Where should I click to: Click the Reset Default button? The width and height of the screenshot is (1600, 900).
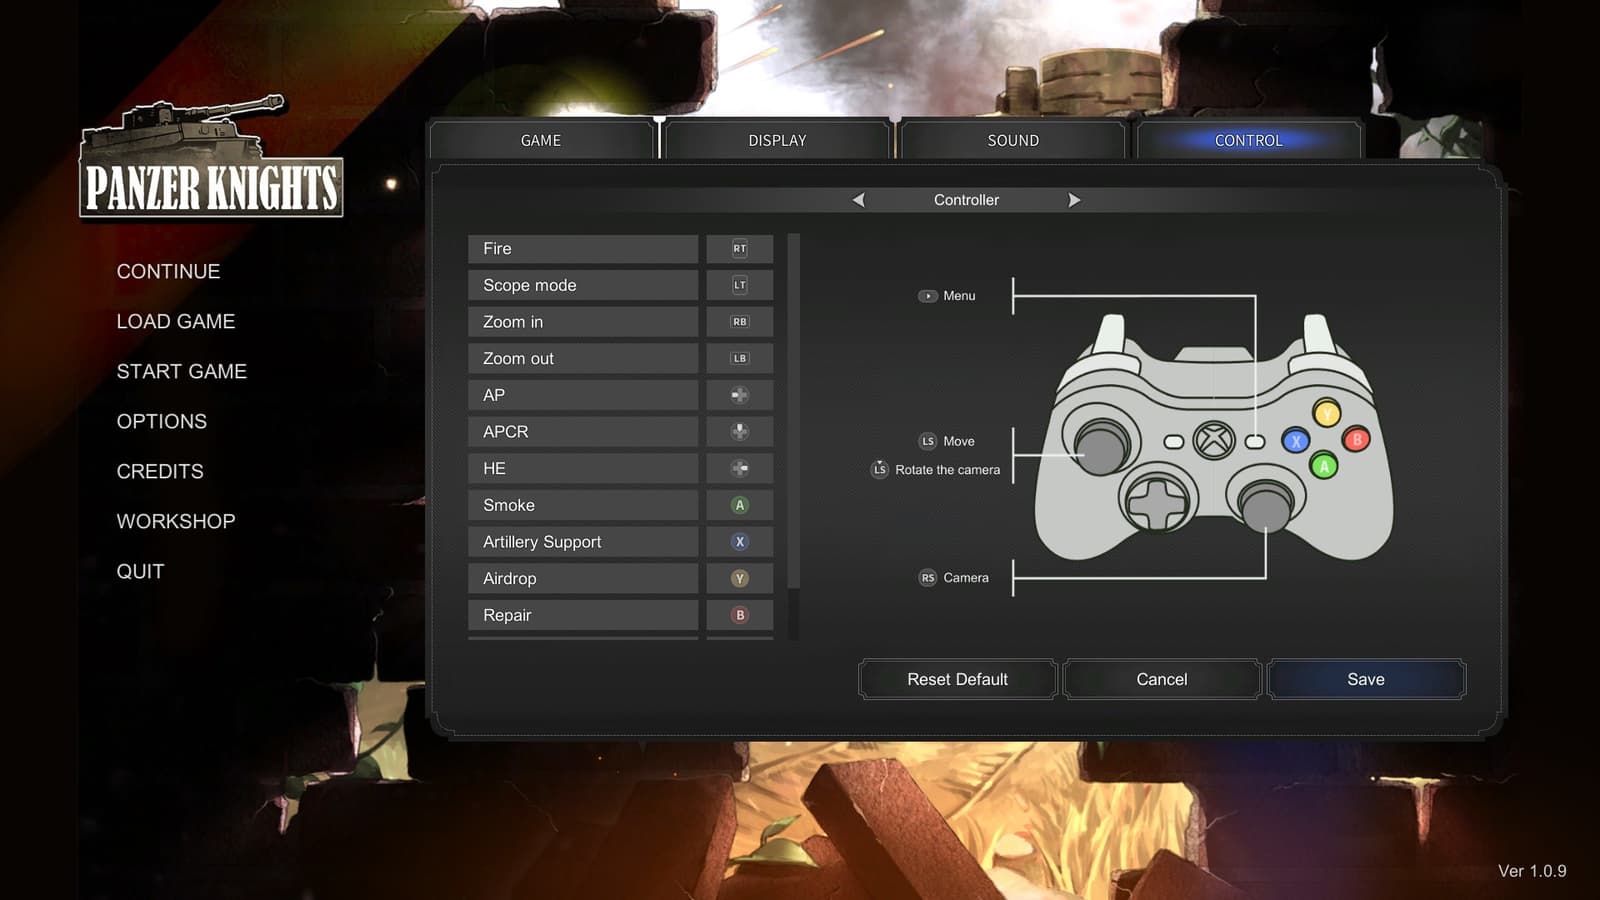957,679
